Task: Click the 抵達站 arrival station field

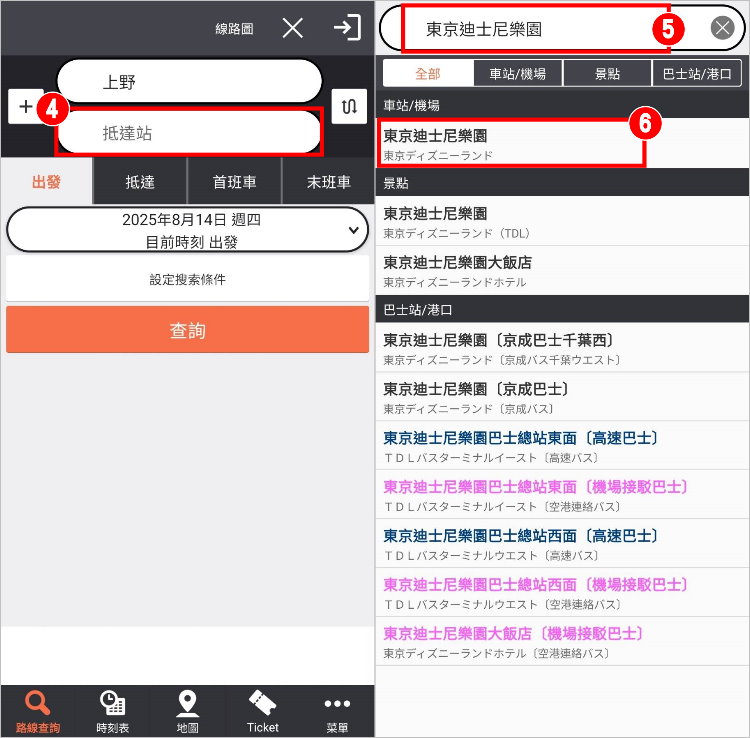Action: [x=189, y=132]
